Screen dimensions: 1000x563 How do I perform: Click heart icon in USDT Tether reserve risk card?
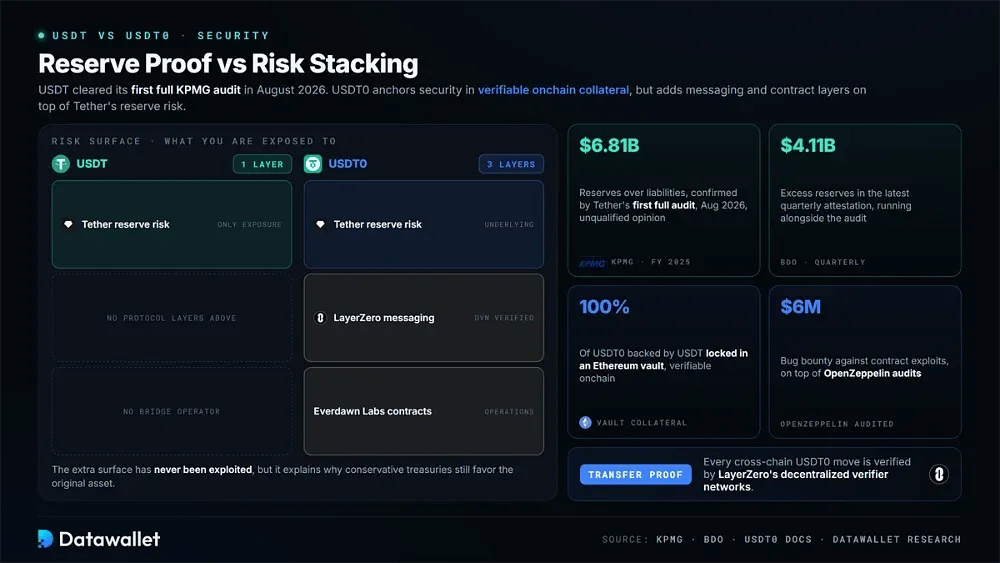(68, 224)
